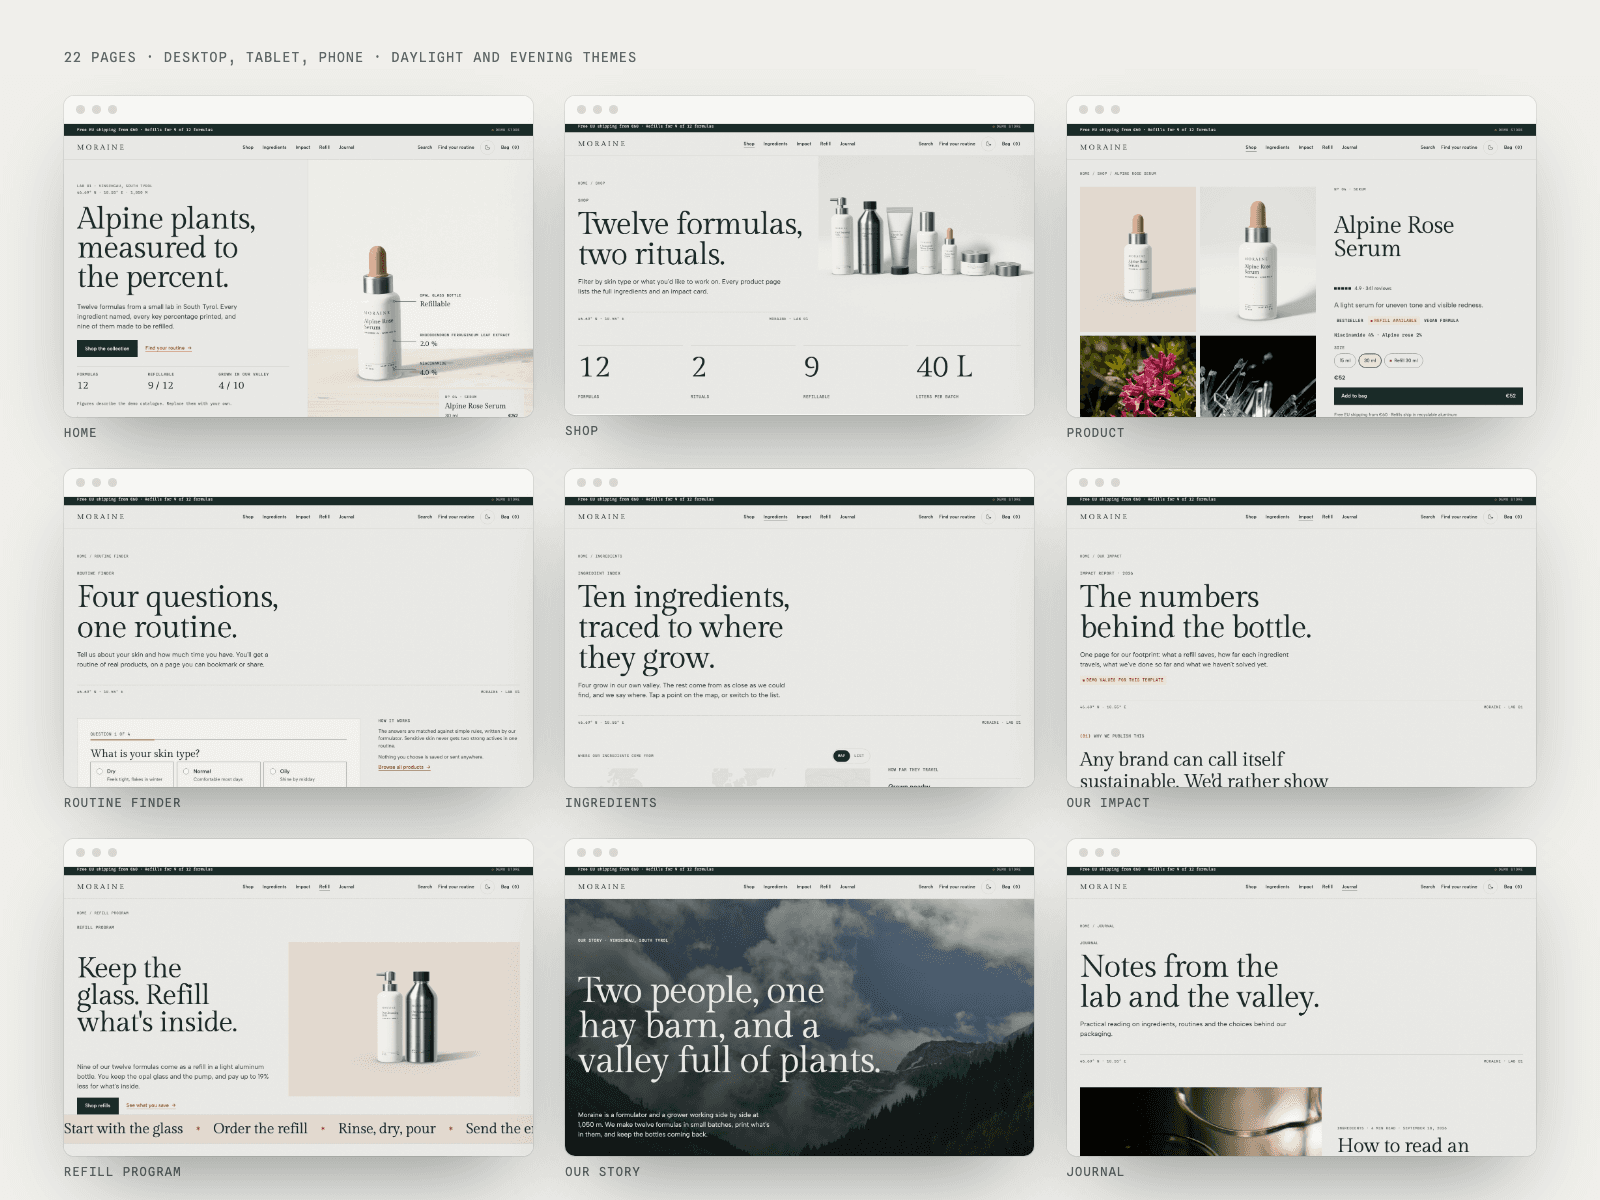1600x1200 pixels.
Task: Pick the Oily skin type option
Action: tap(305, 775)
